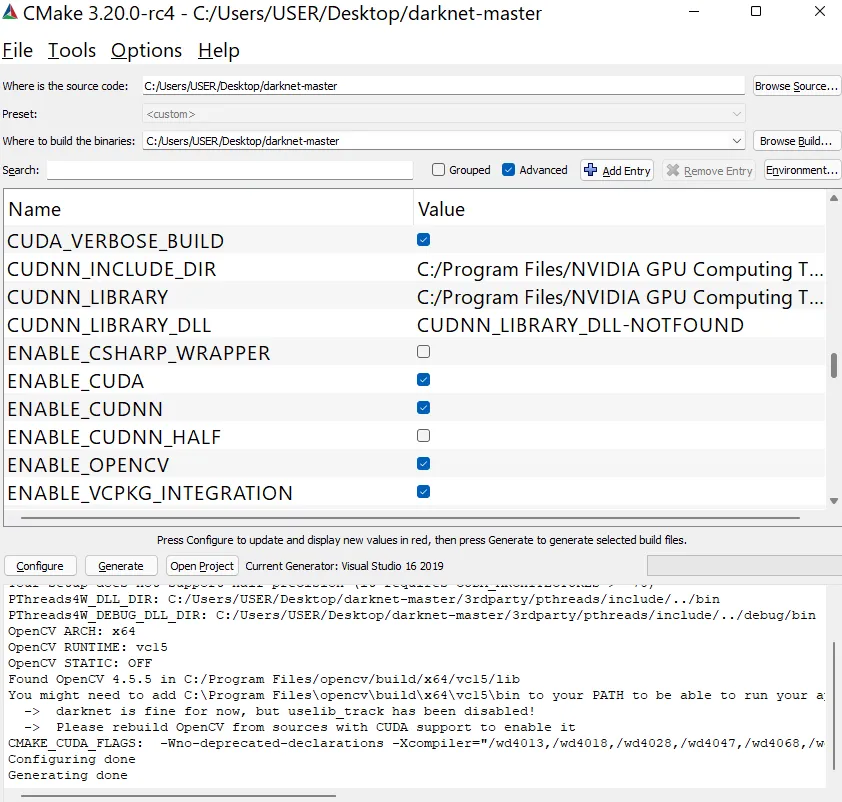Open the Options menu

pyautogui.click(x=147, y=50)
